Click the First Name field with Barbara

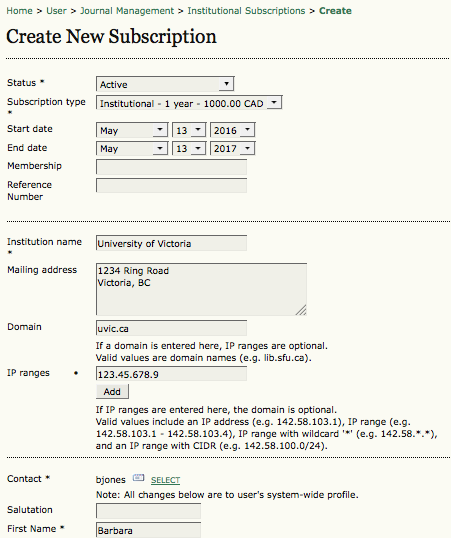pyautogui.click(x=148, y=530)
